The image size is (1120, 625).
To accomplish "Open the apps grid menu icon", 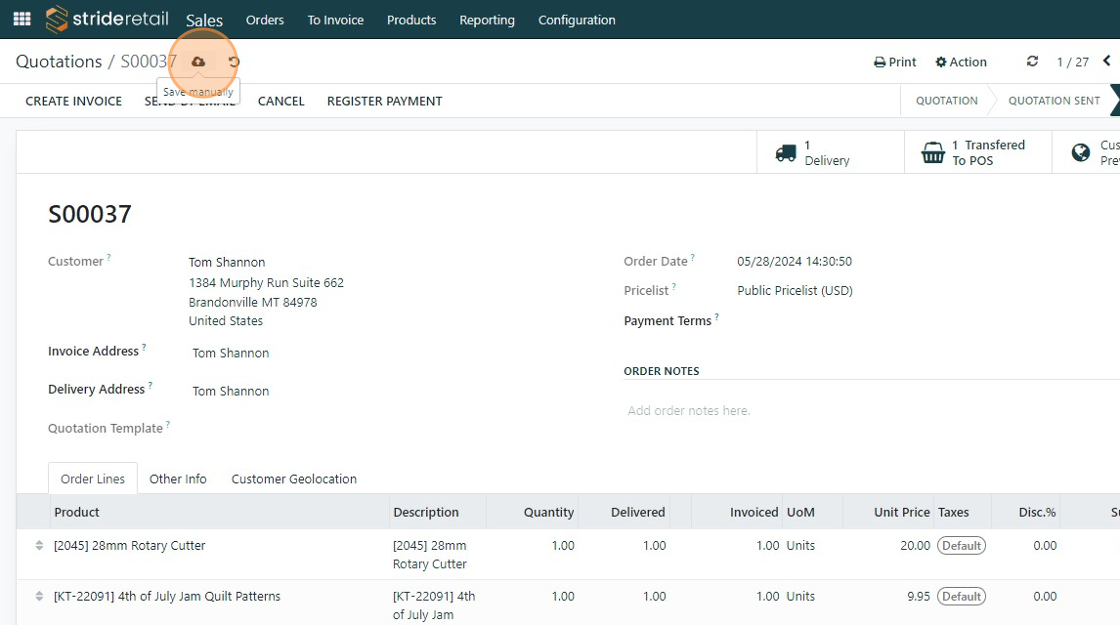I will pyautogui.click(x=21, y=19).
